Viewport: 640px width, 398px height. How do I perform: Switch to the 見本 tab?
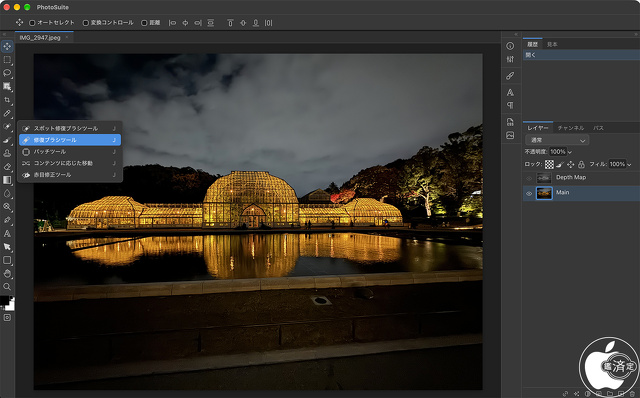click(552, 44)
